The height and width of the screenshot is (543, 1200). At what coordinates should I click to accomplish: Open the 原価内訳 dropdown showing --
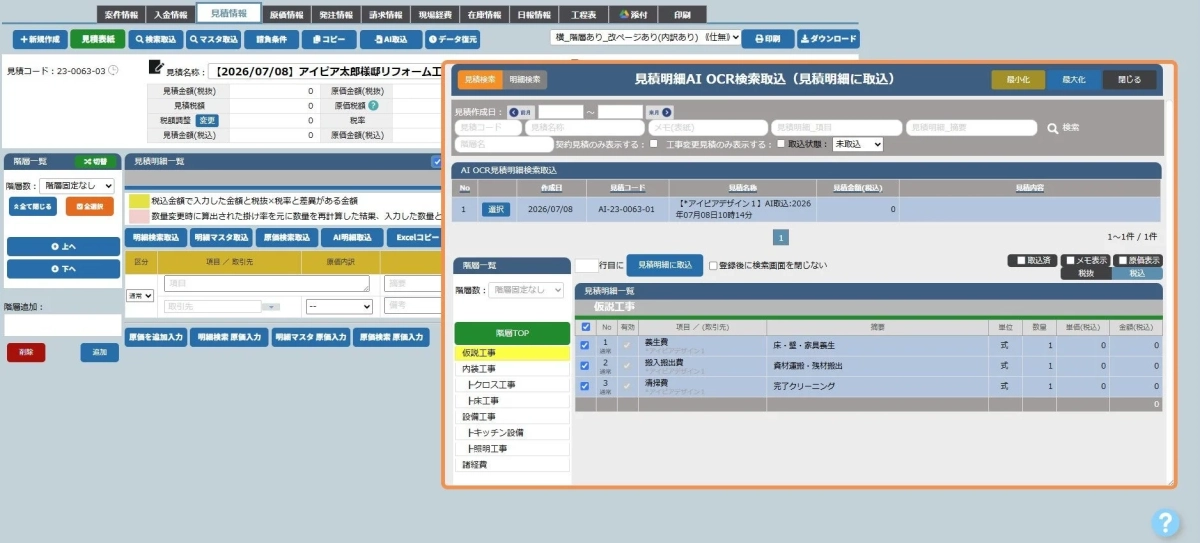pyautogui.click(x=339, y=306)
